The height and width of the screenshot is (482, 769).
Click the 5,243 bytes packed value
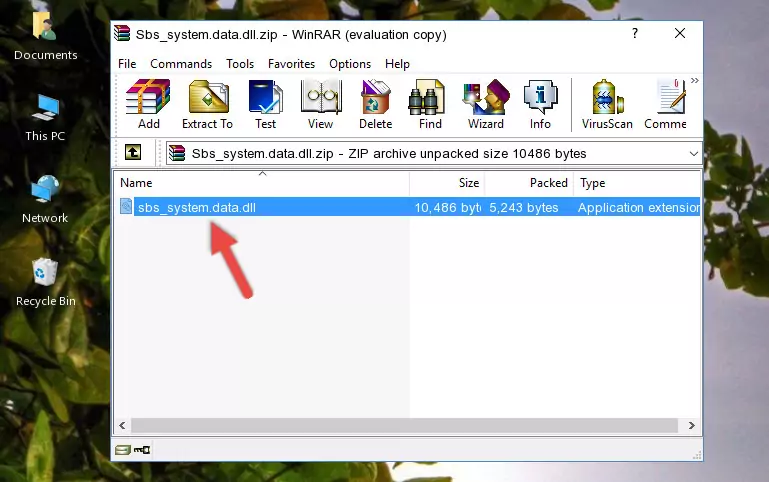pyautogui.click(x=523, y=208)
